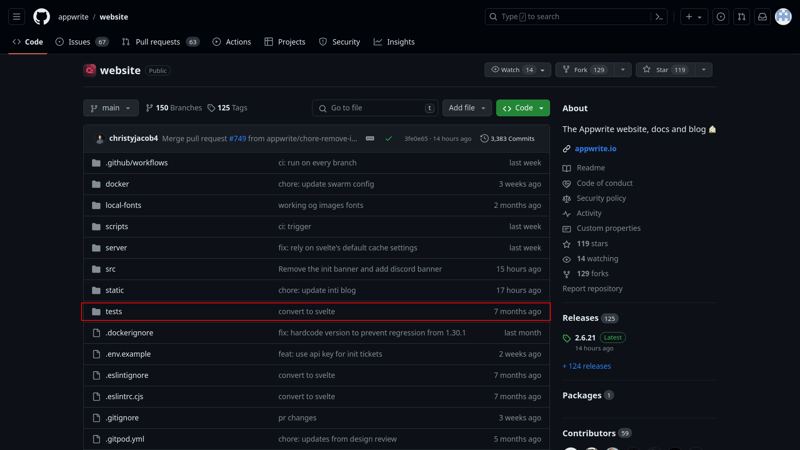
Task: Click the history clock icon by Commits
Action: coord(484,139)
